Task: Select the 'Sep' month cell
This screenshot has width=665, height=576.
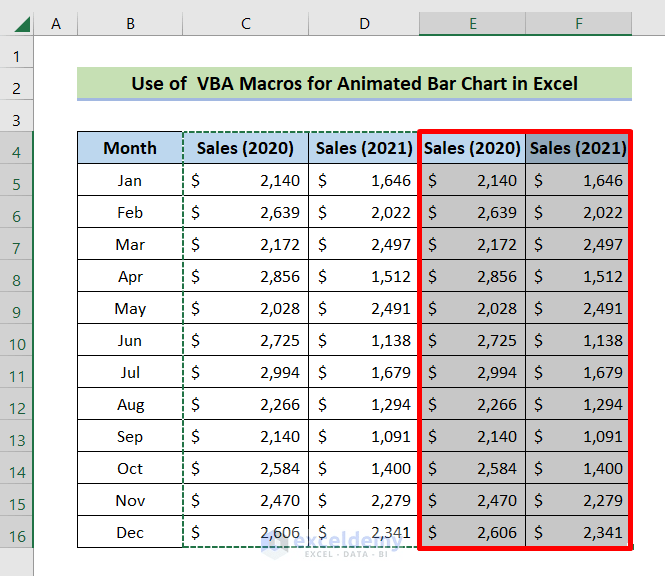Action: (x=130, y=436)
